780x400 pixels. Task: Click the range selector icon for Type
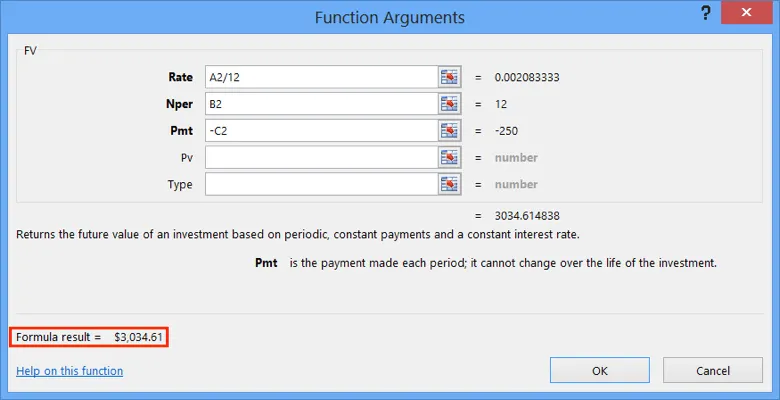click(x=448, y=184)
